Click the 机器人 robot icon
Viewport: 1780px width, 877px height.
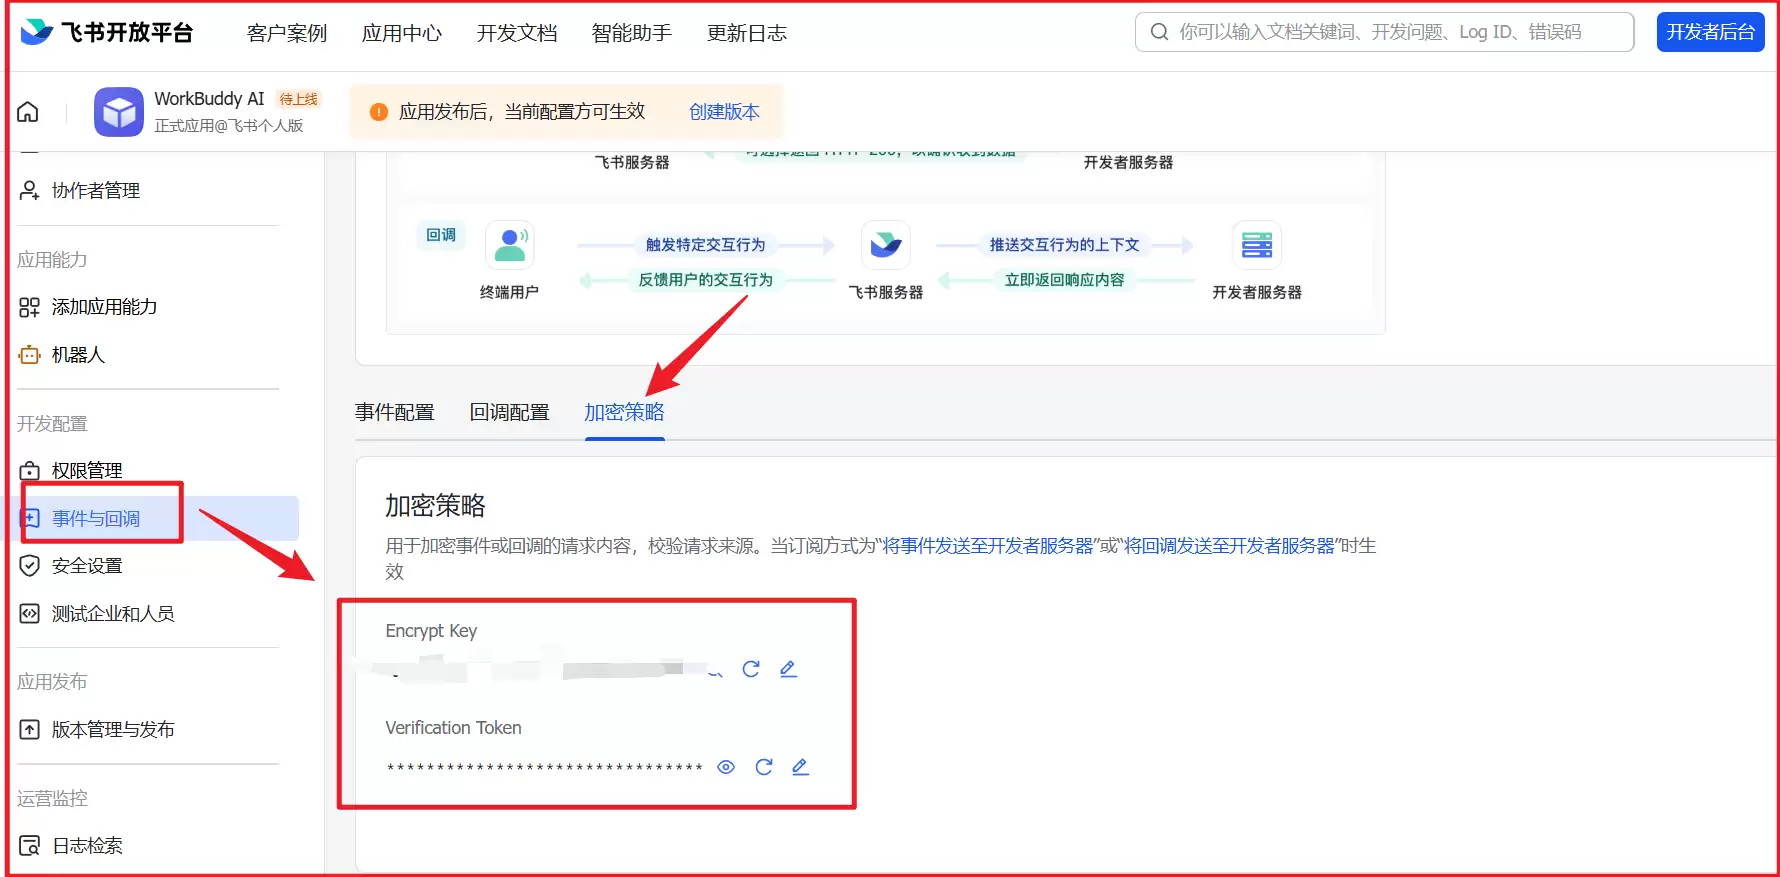[x=29, y=355]
